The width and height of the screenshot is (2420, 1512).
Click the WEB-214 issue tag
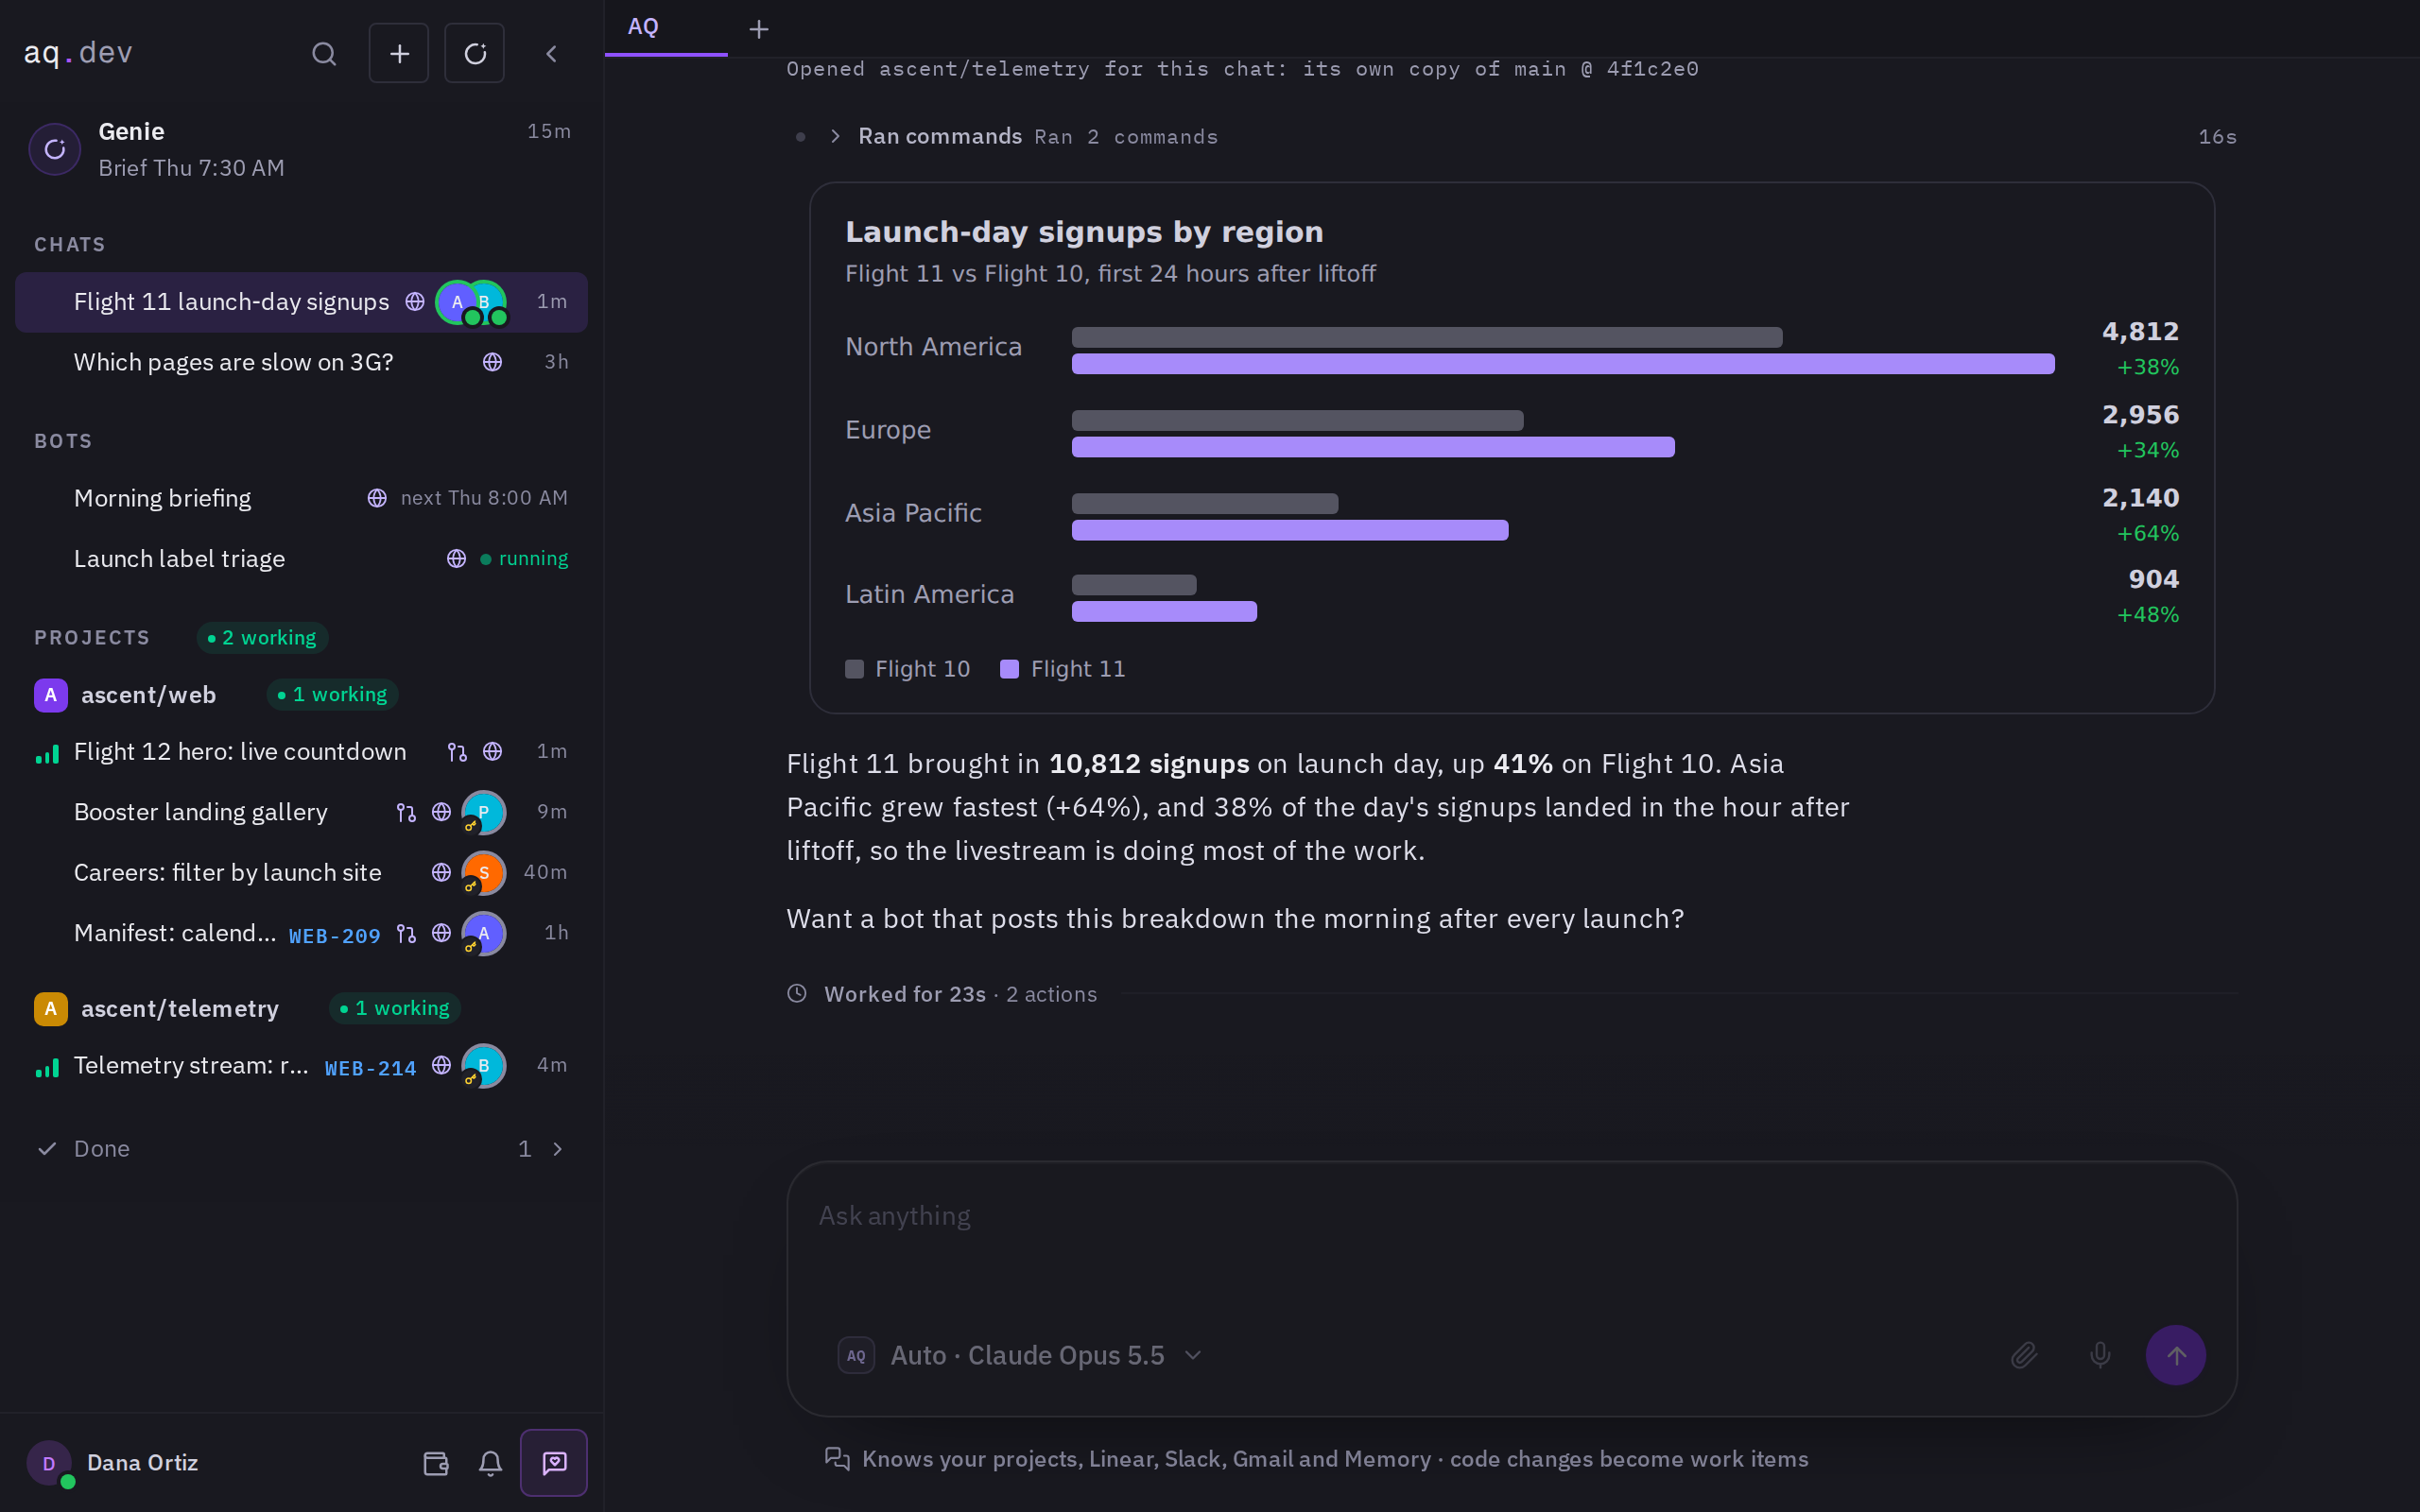tap(370, 1069)
